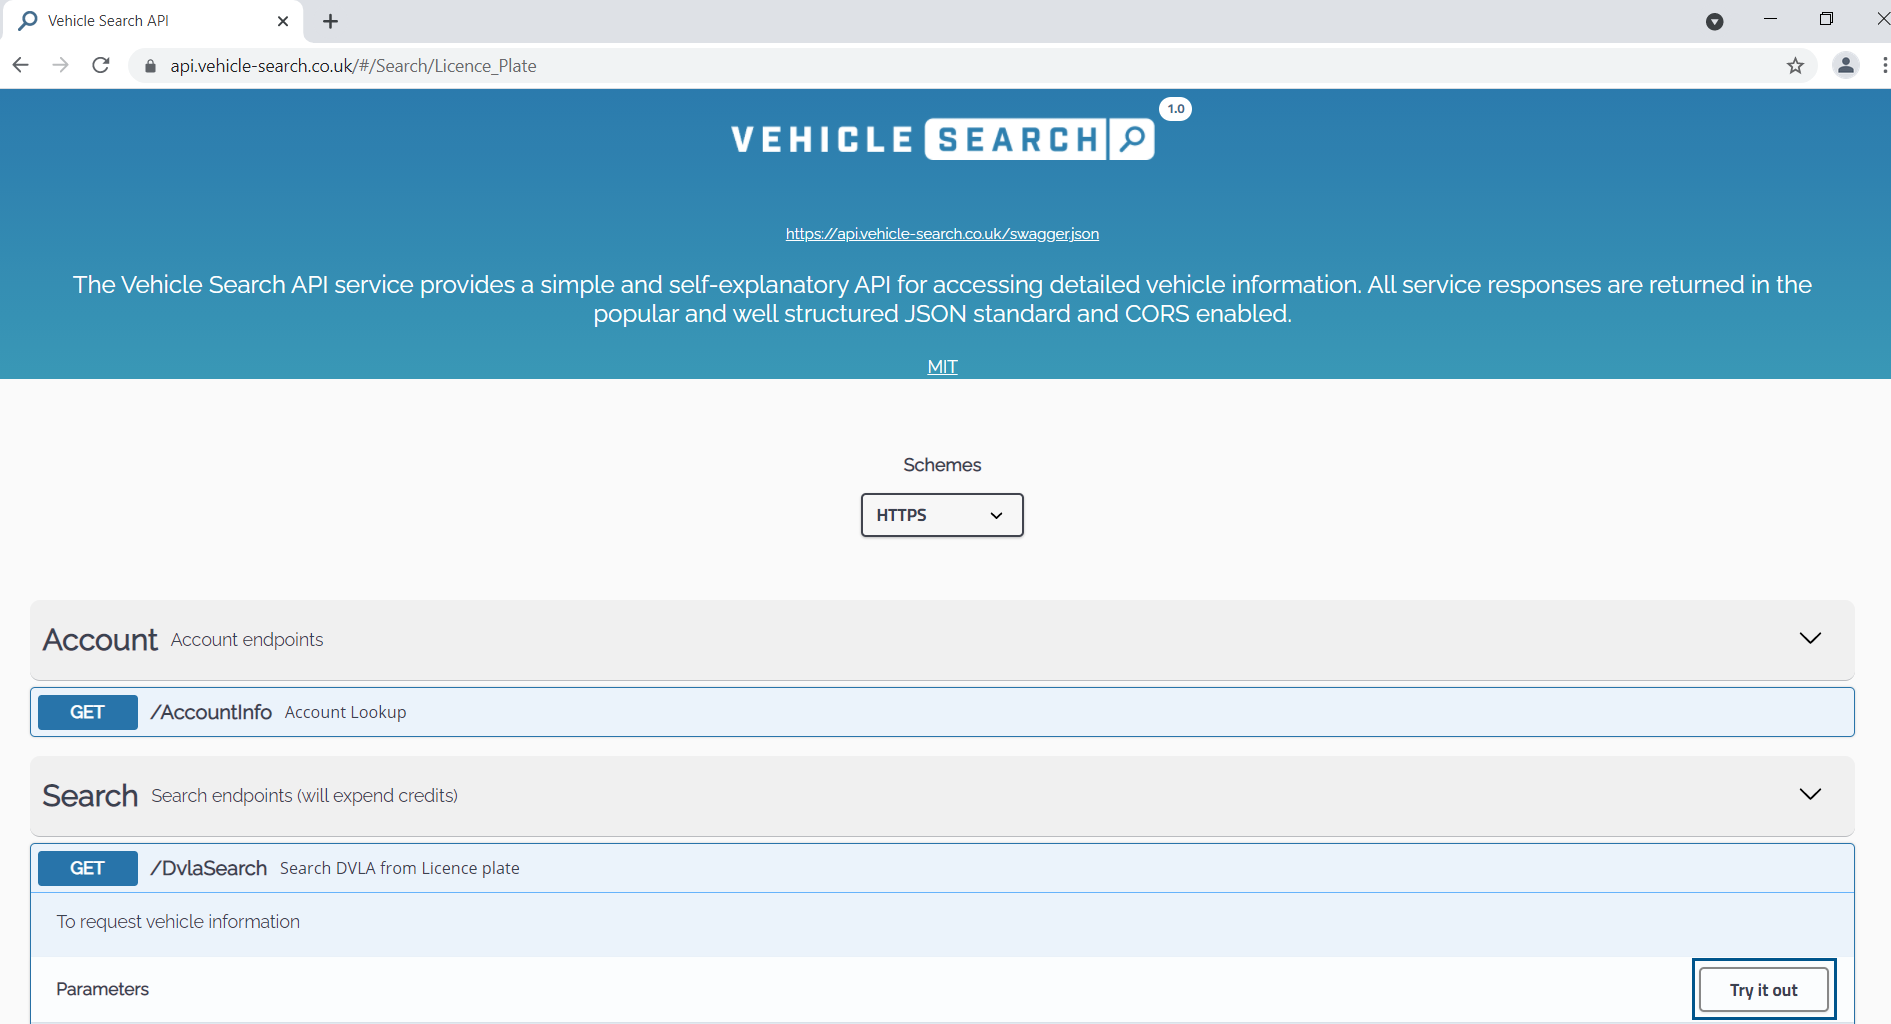Click the Try it out button

pyautogui.click(x=1763, y=989)
